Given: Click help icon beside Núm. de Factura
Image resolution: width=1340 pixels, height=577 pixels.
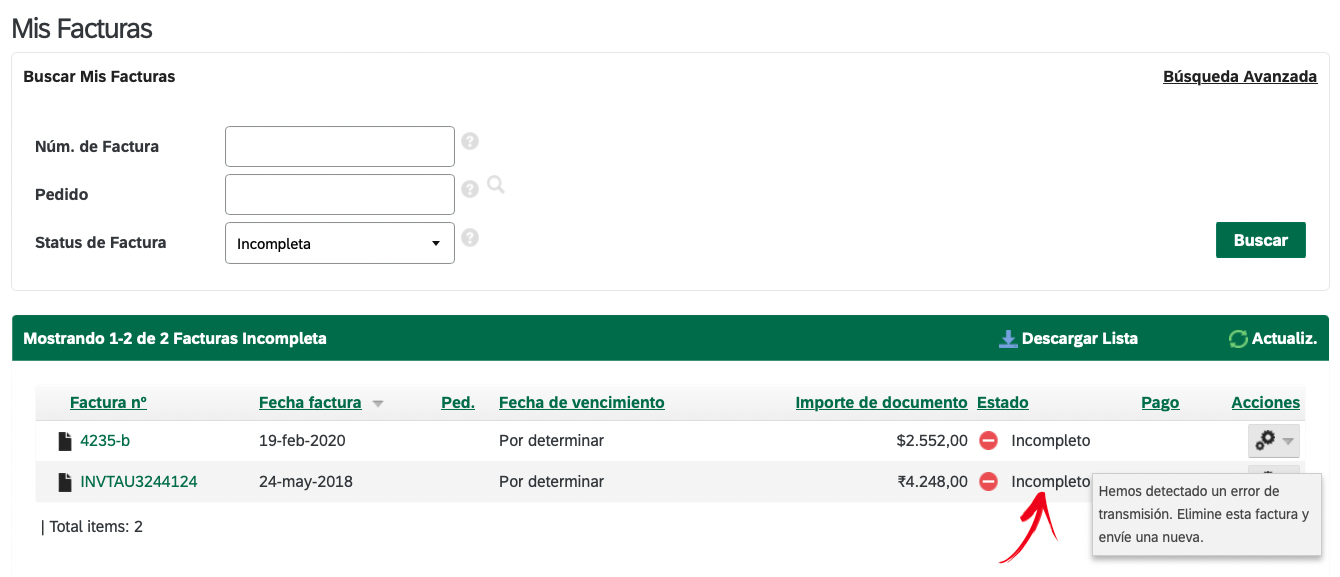Looking at the screenshot, I should (470, 142).
